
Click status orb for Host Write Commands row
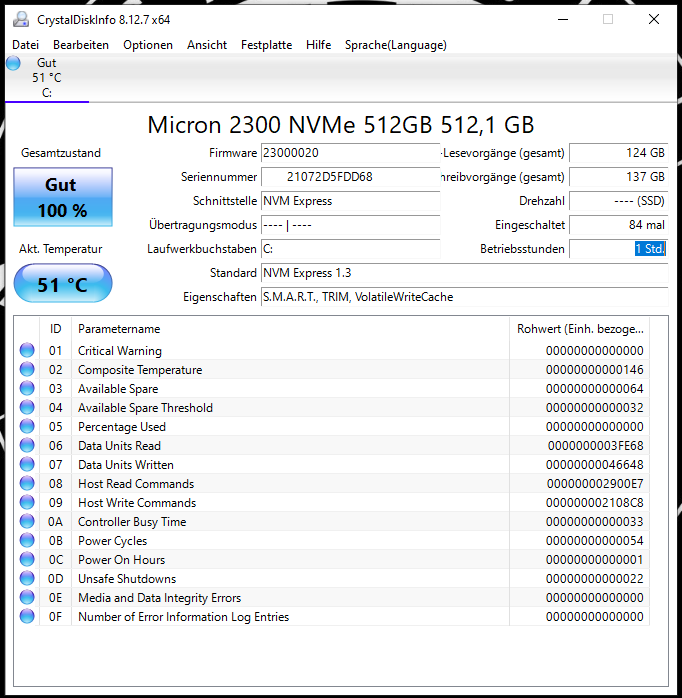coord(27,503)
